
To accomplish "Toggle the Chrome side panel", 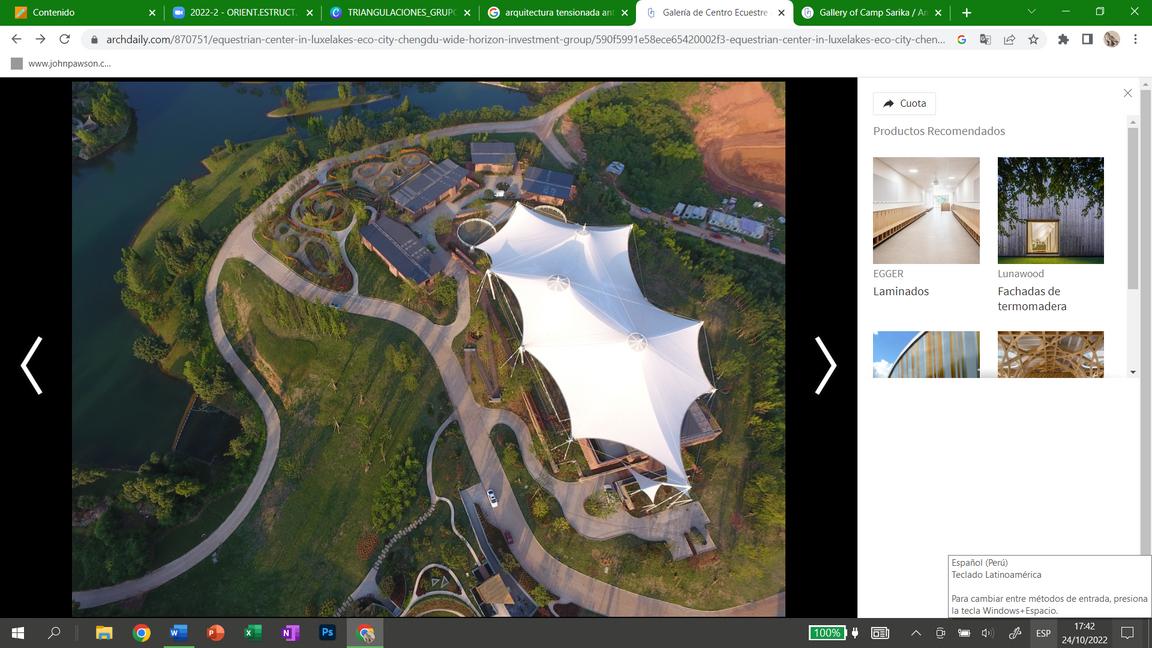I will [x=1087, y=40].
